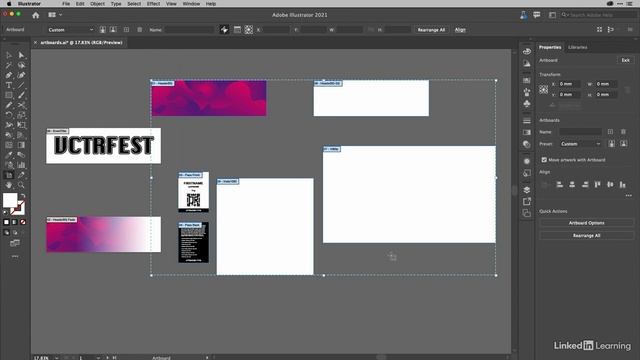Click Rearrange All in Quick Actions
The width and height of the screenshot is (640, 360).
(x=586, y=236)
